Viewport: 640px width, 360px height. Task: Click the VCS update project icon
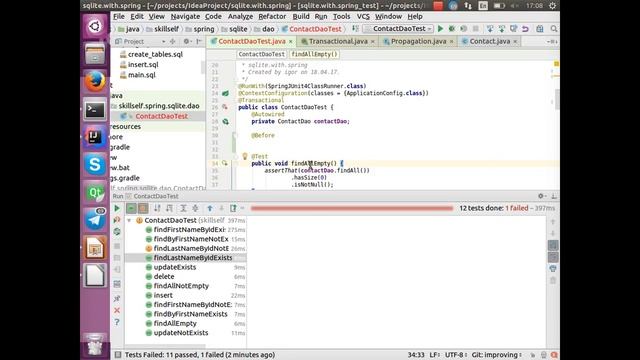click(x=490, y=29)
